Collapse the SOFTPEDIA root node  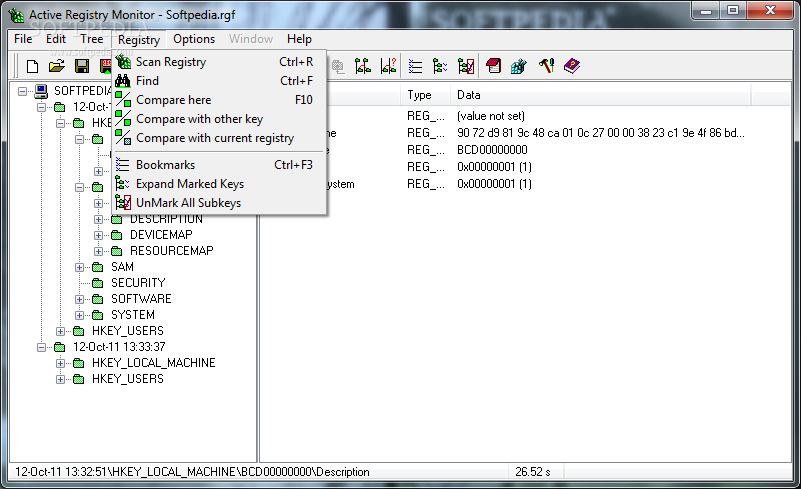22,91
